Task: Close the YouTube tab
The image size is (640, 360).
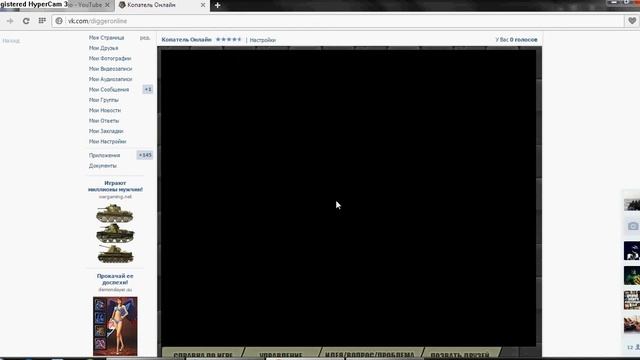Action: [x=107, y=5]
